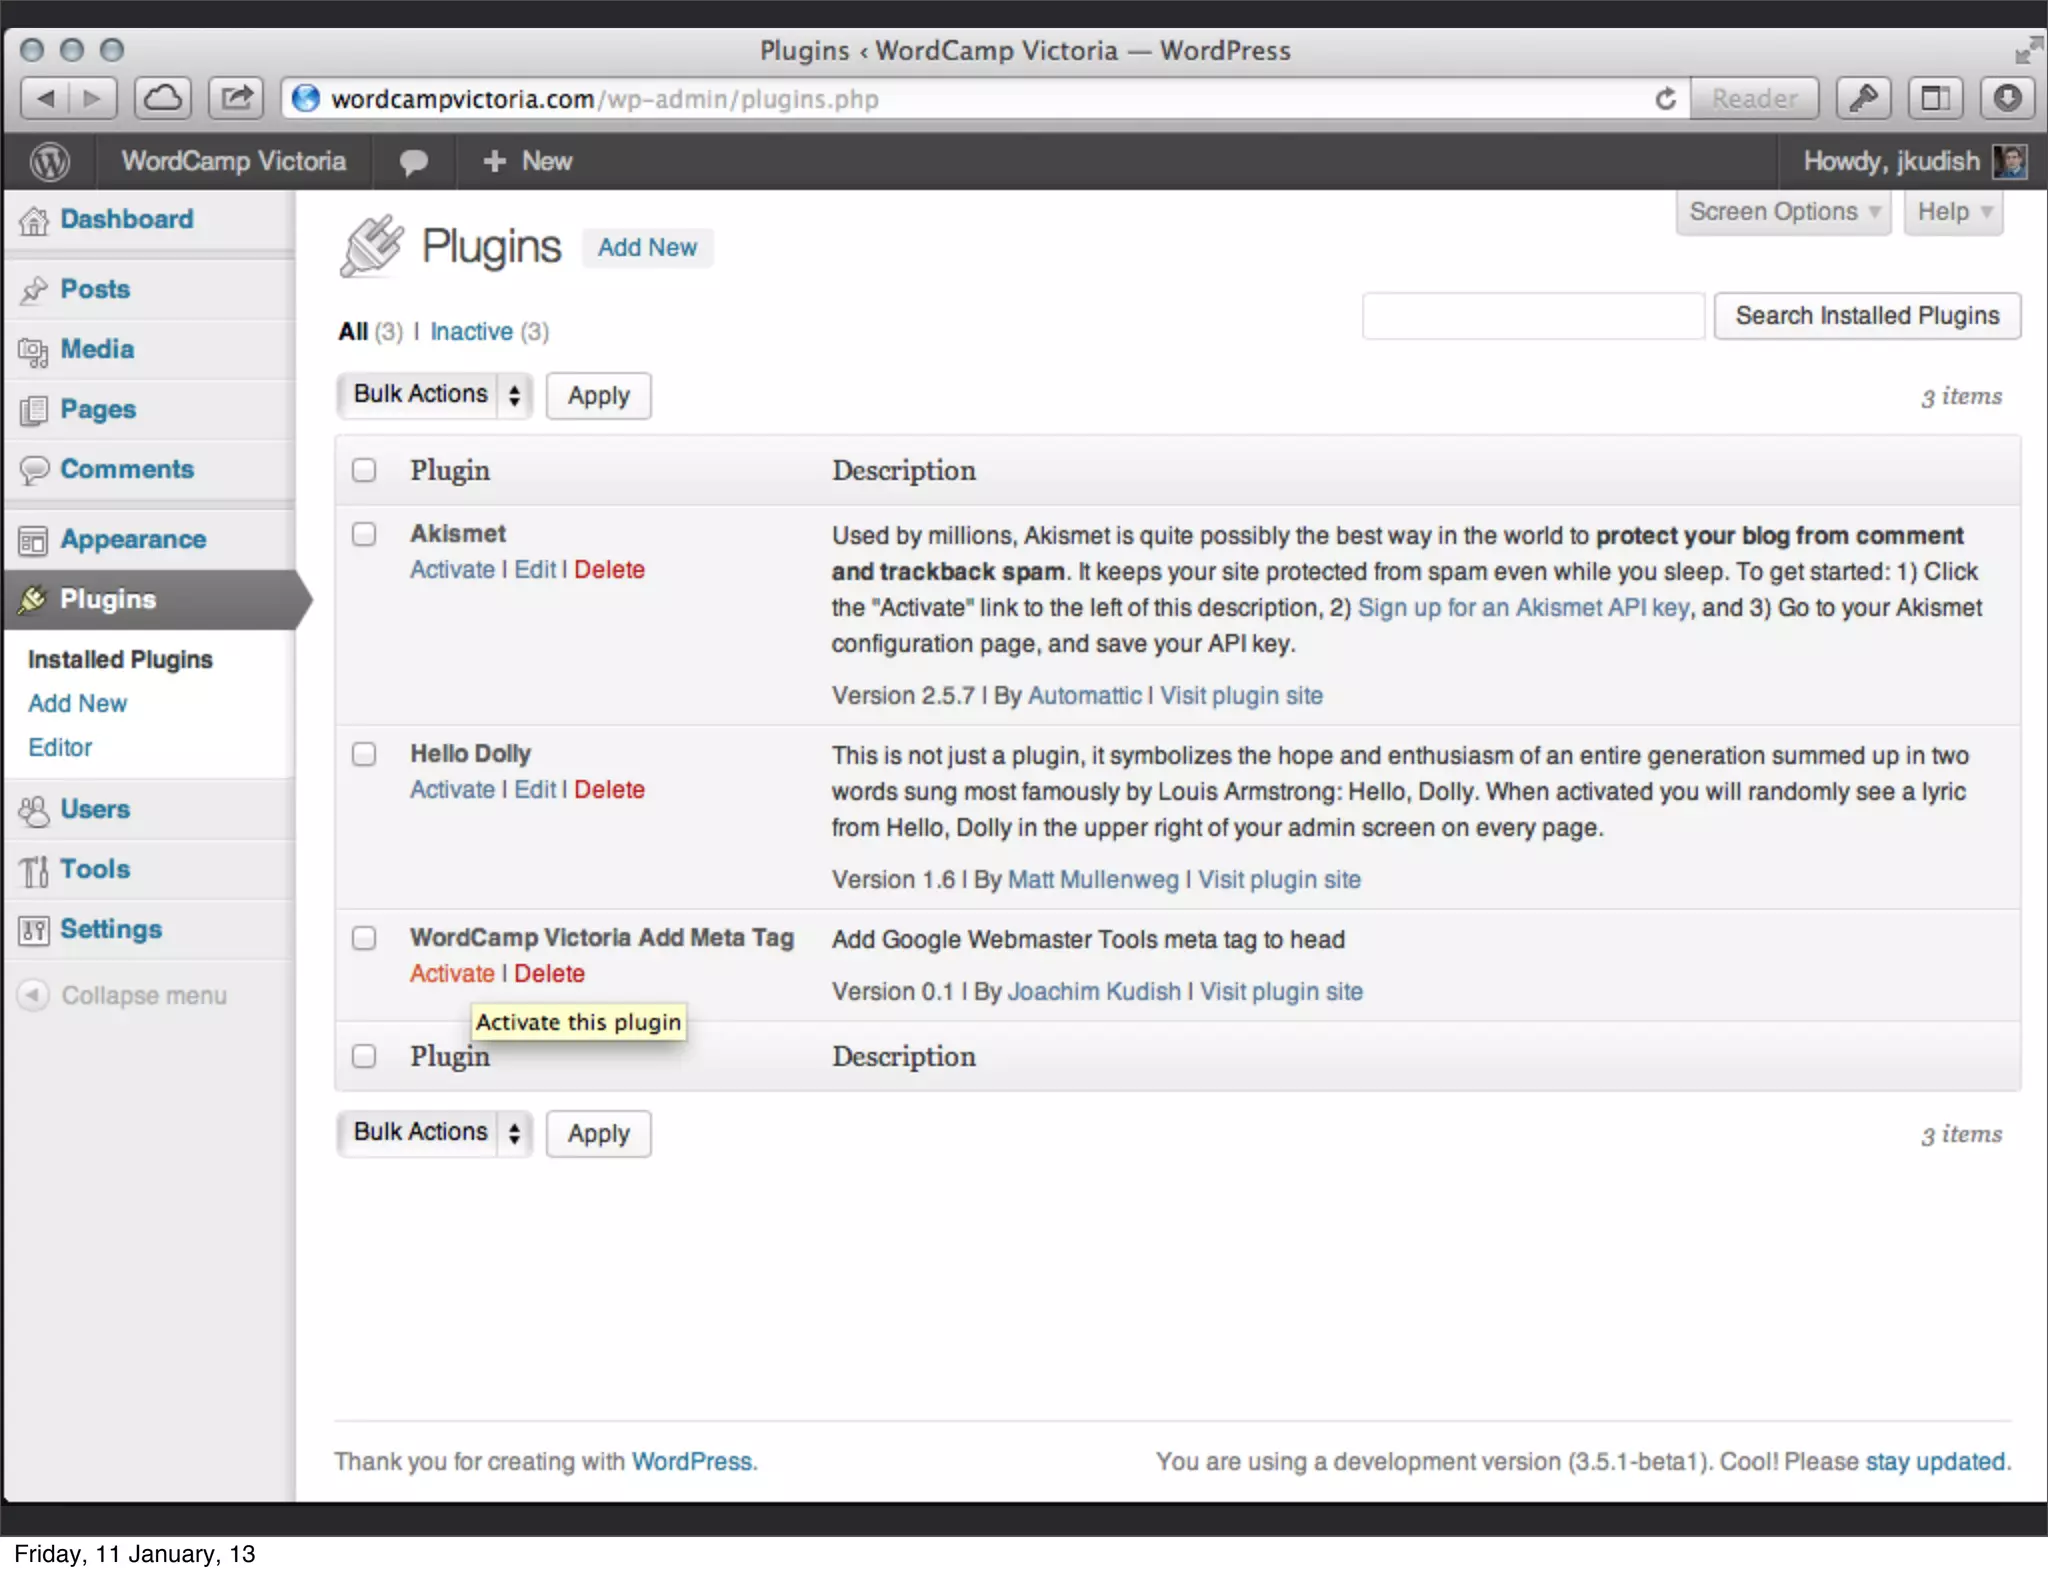Click the jkudish avatar thumbnail
This screenshot has height=1576, width=2048.
pos(2010,161)
